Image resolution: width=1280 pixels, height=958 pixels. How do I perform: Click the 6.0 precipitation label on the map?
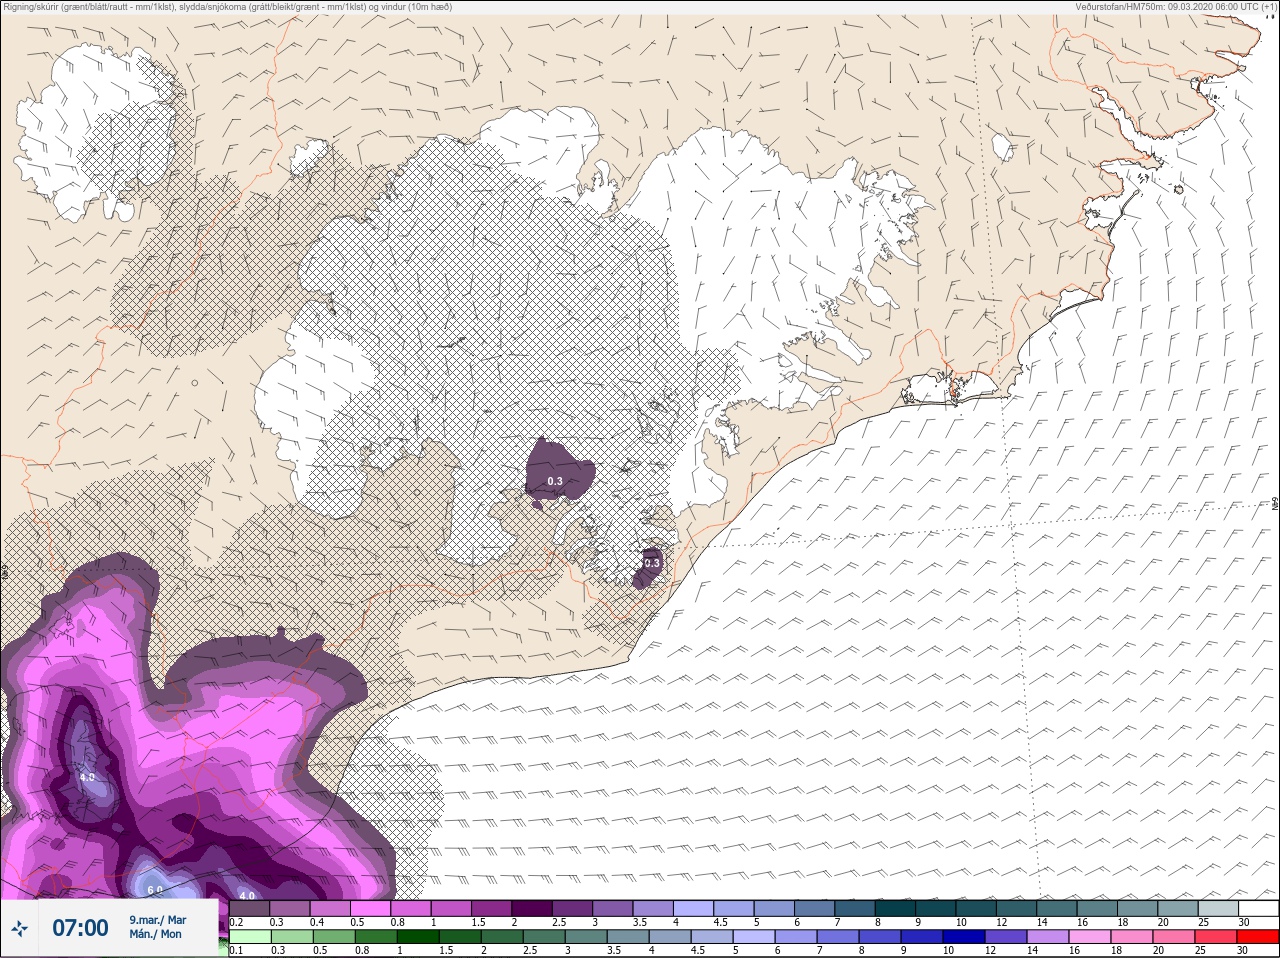pos(155,890)
